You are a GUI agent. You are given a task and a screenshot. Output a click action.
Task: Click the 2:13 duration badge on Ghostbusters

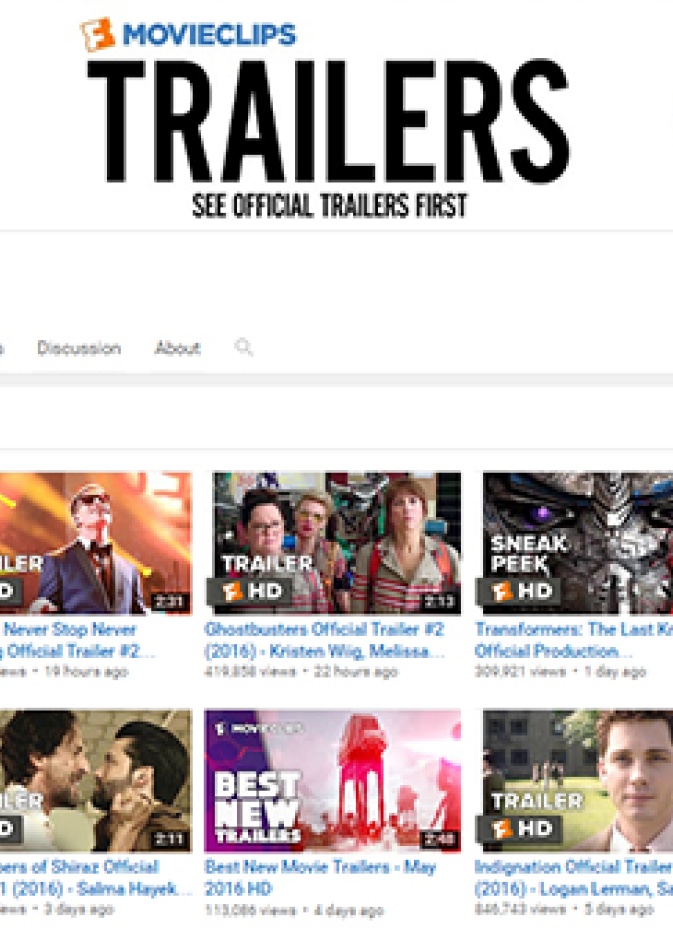coord(439,601)
